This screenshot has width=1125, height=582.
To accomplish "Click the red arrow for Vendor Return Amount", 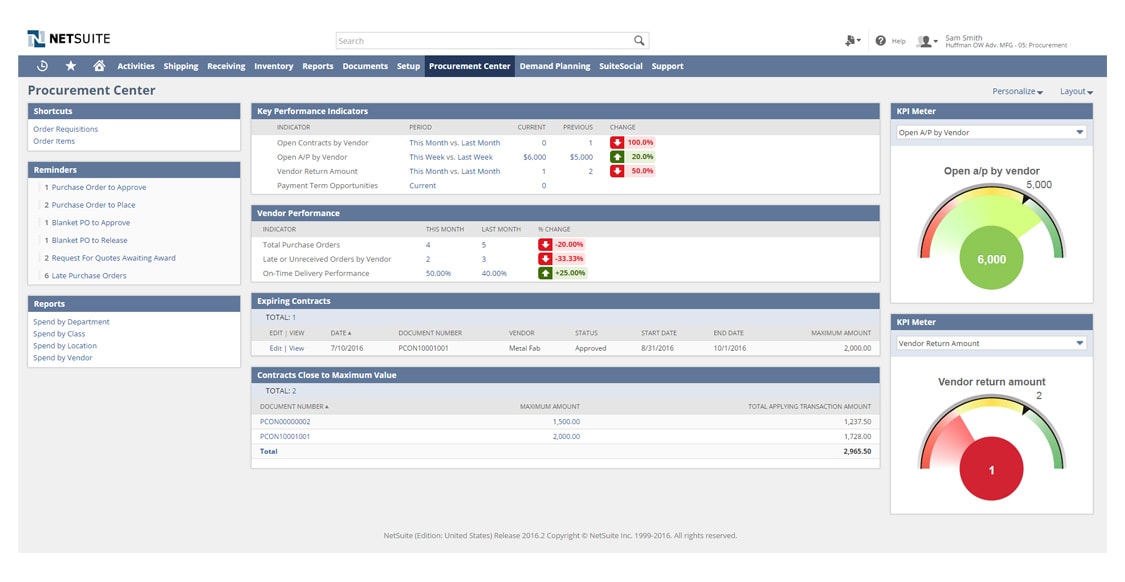I will coord(616,171).
